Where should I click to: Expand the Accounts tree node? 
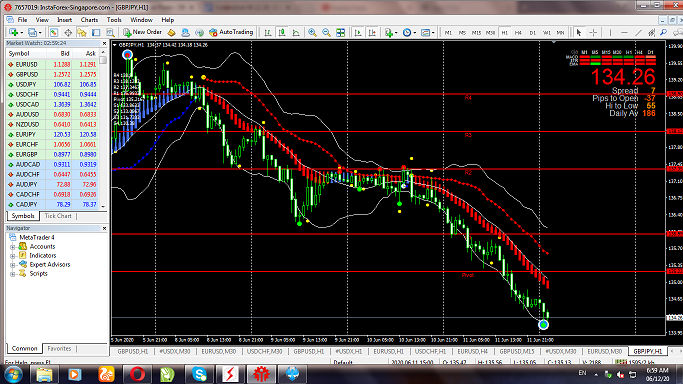pos(13,247)
